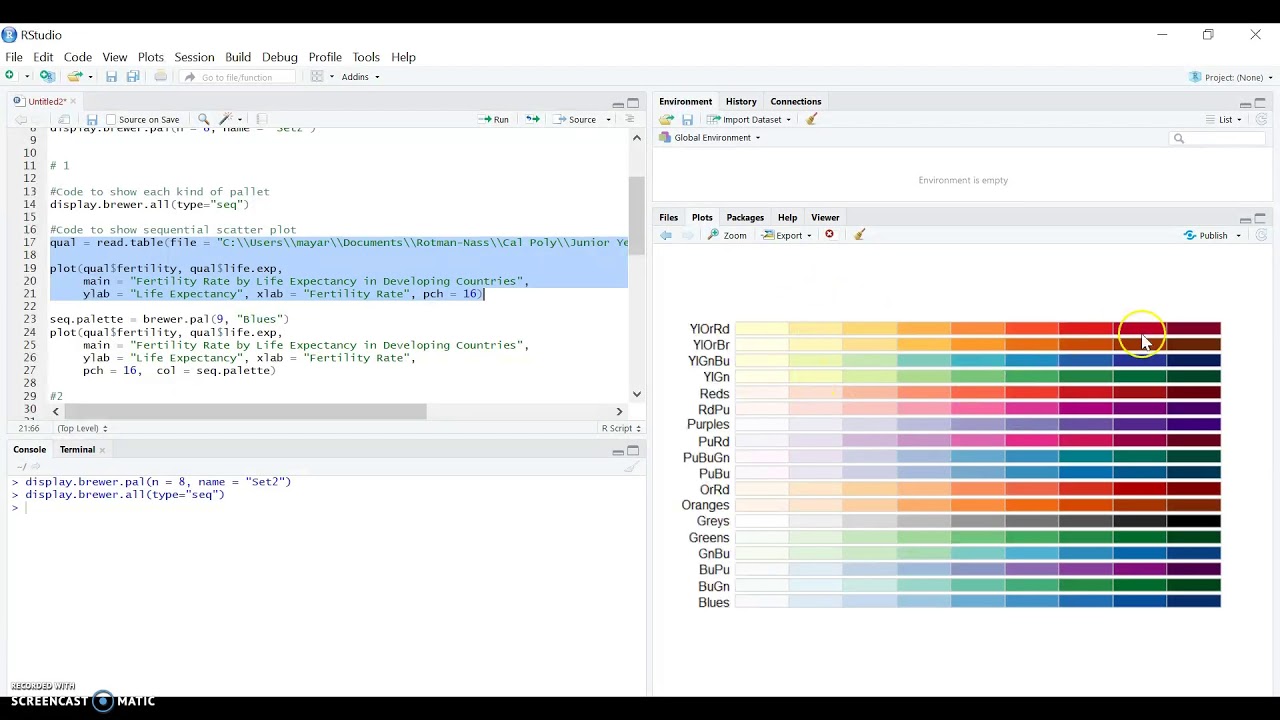The height and width of the screenshot is (720, 1280).
Task: Open the Source options dropdown arrow
Action: pos(608,120)
